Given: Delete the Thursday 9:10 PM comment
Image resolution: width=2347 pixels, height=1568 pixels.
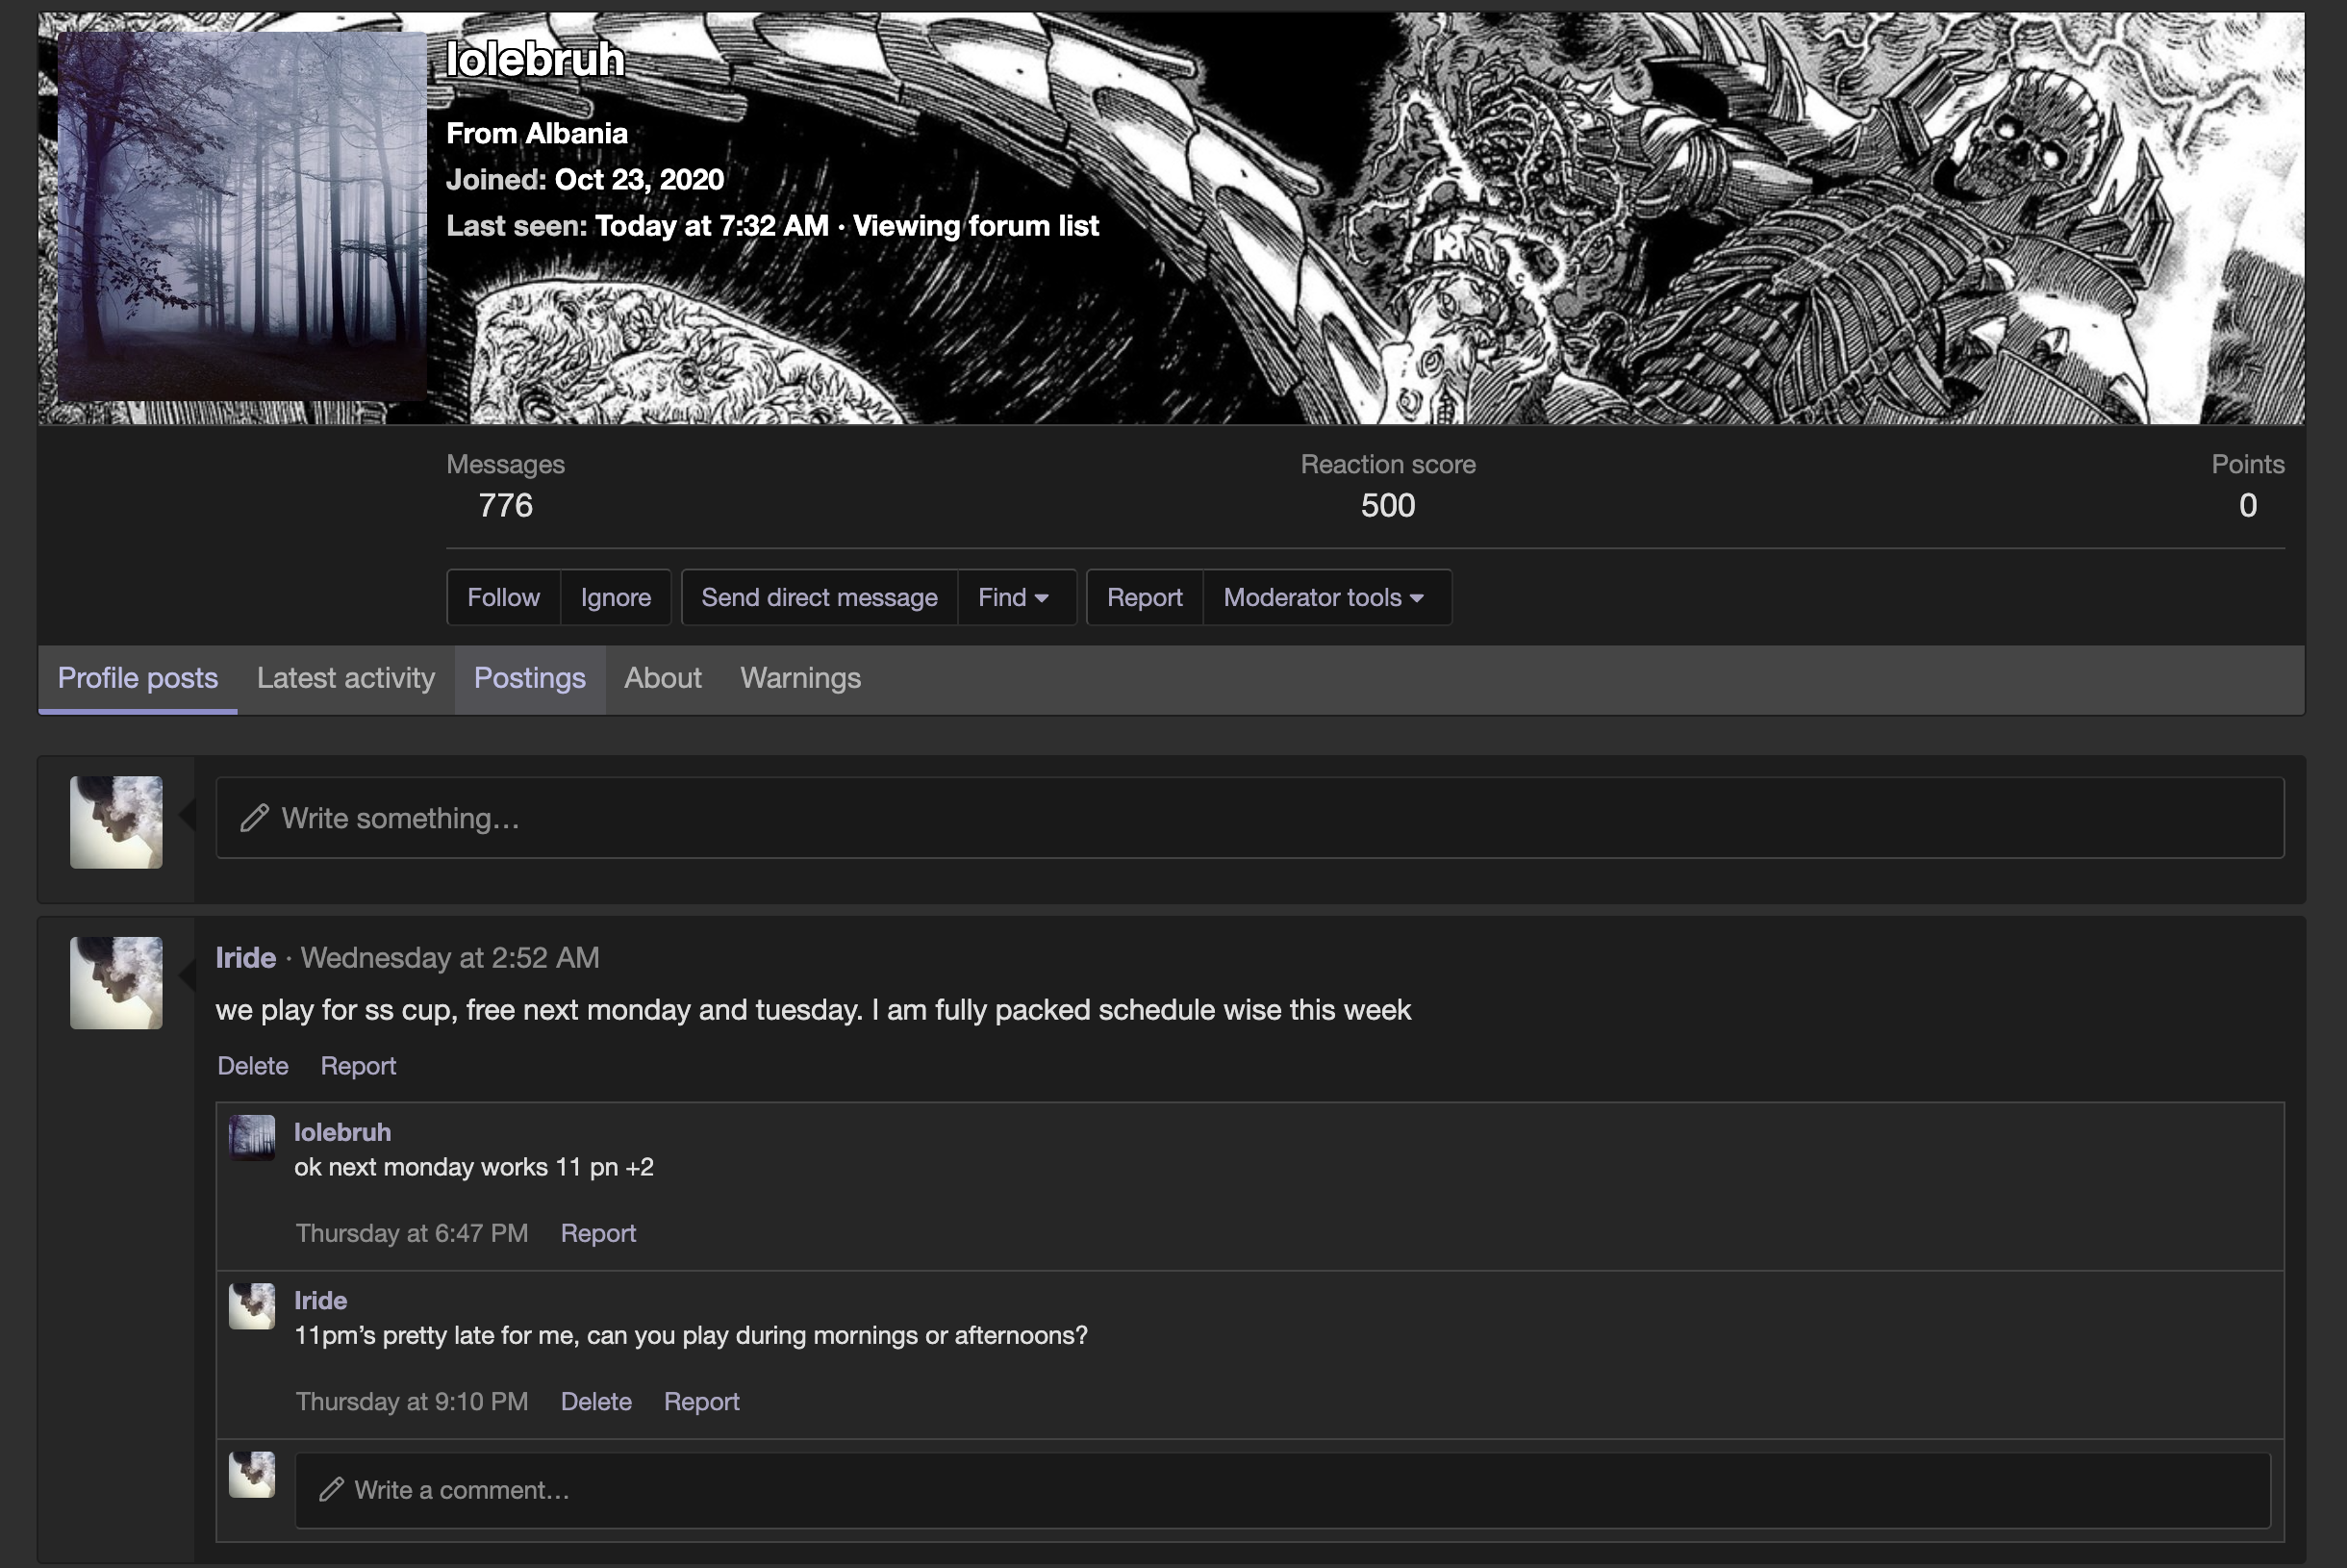Looking at the screenshot, I should click(596, 1401).
